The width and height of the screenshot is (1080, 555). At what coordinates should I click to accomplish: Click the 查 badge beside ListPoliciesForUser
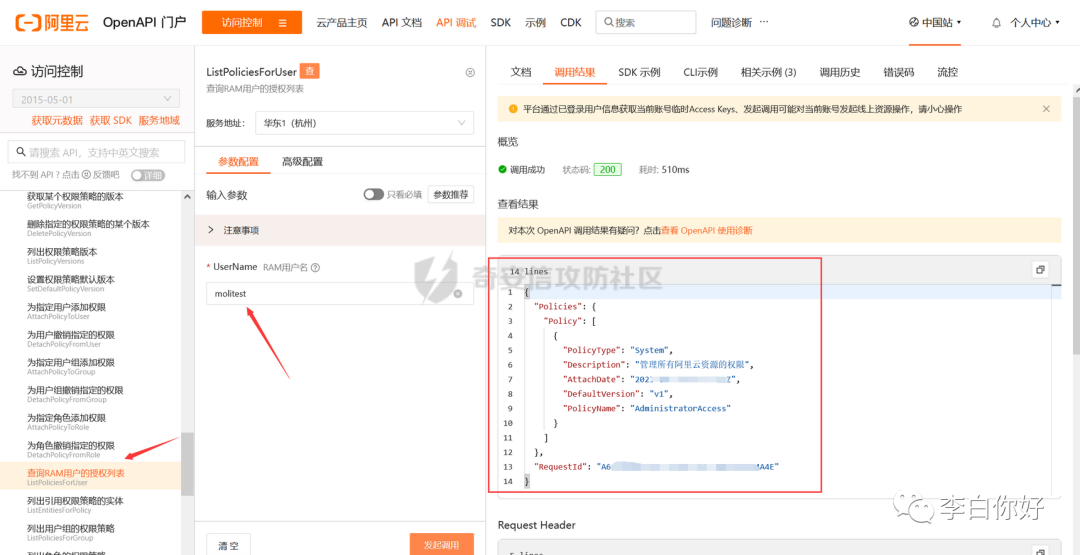coord(310,72)
